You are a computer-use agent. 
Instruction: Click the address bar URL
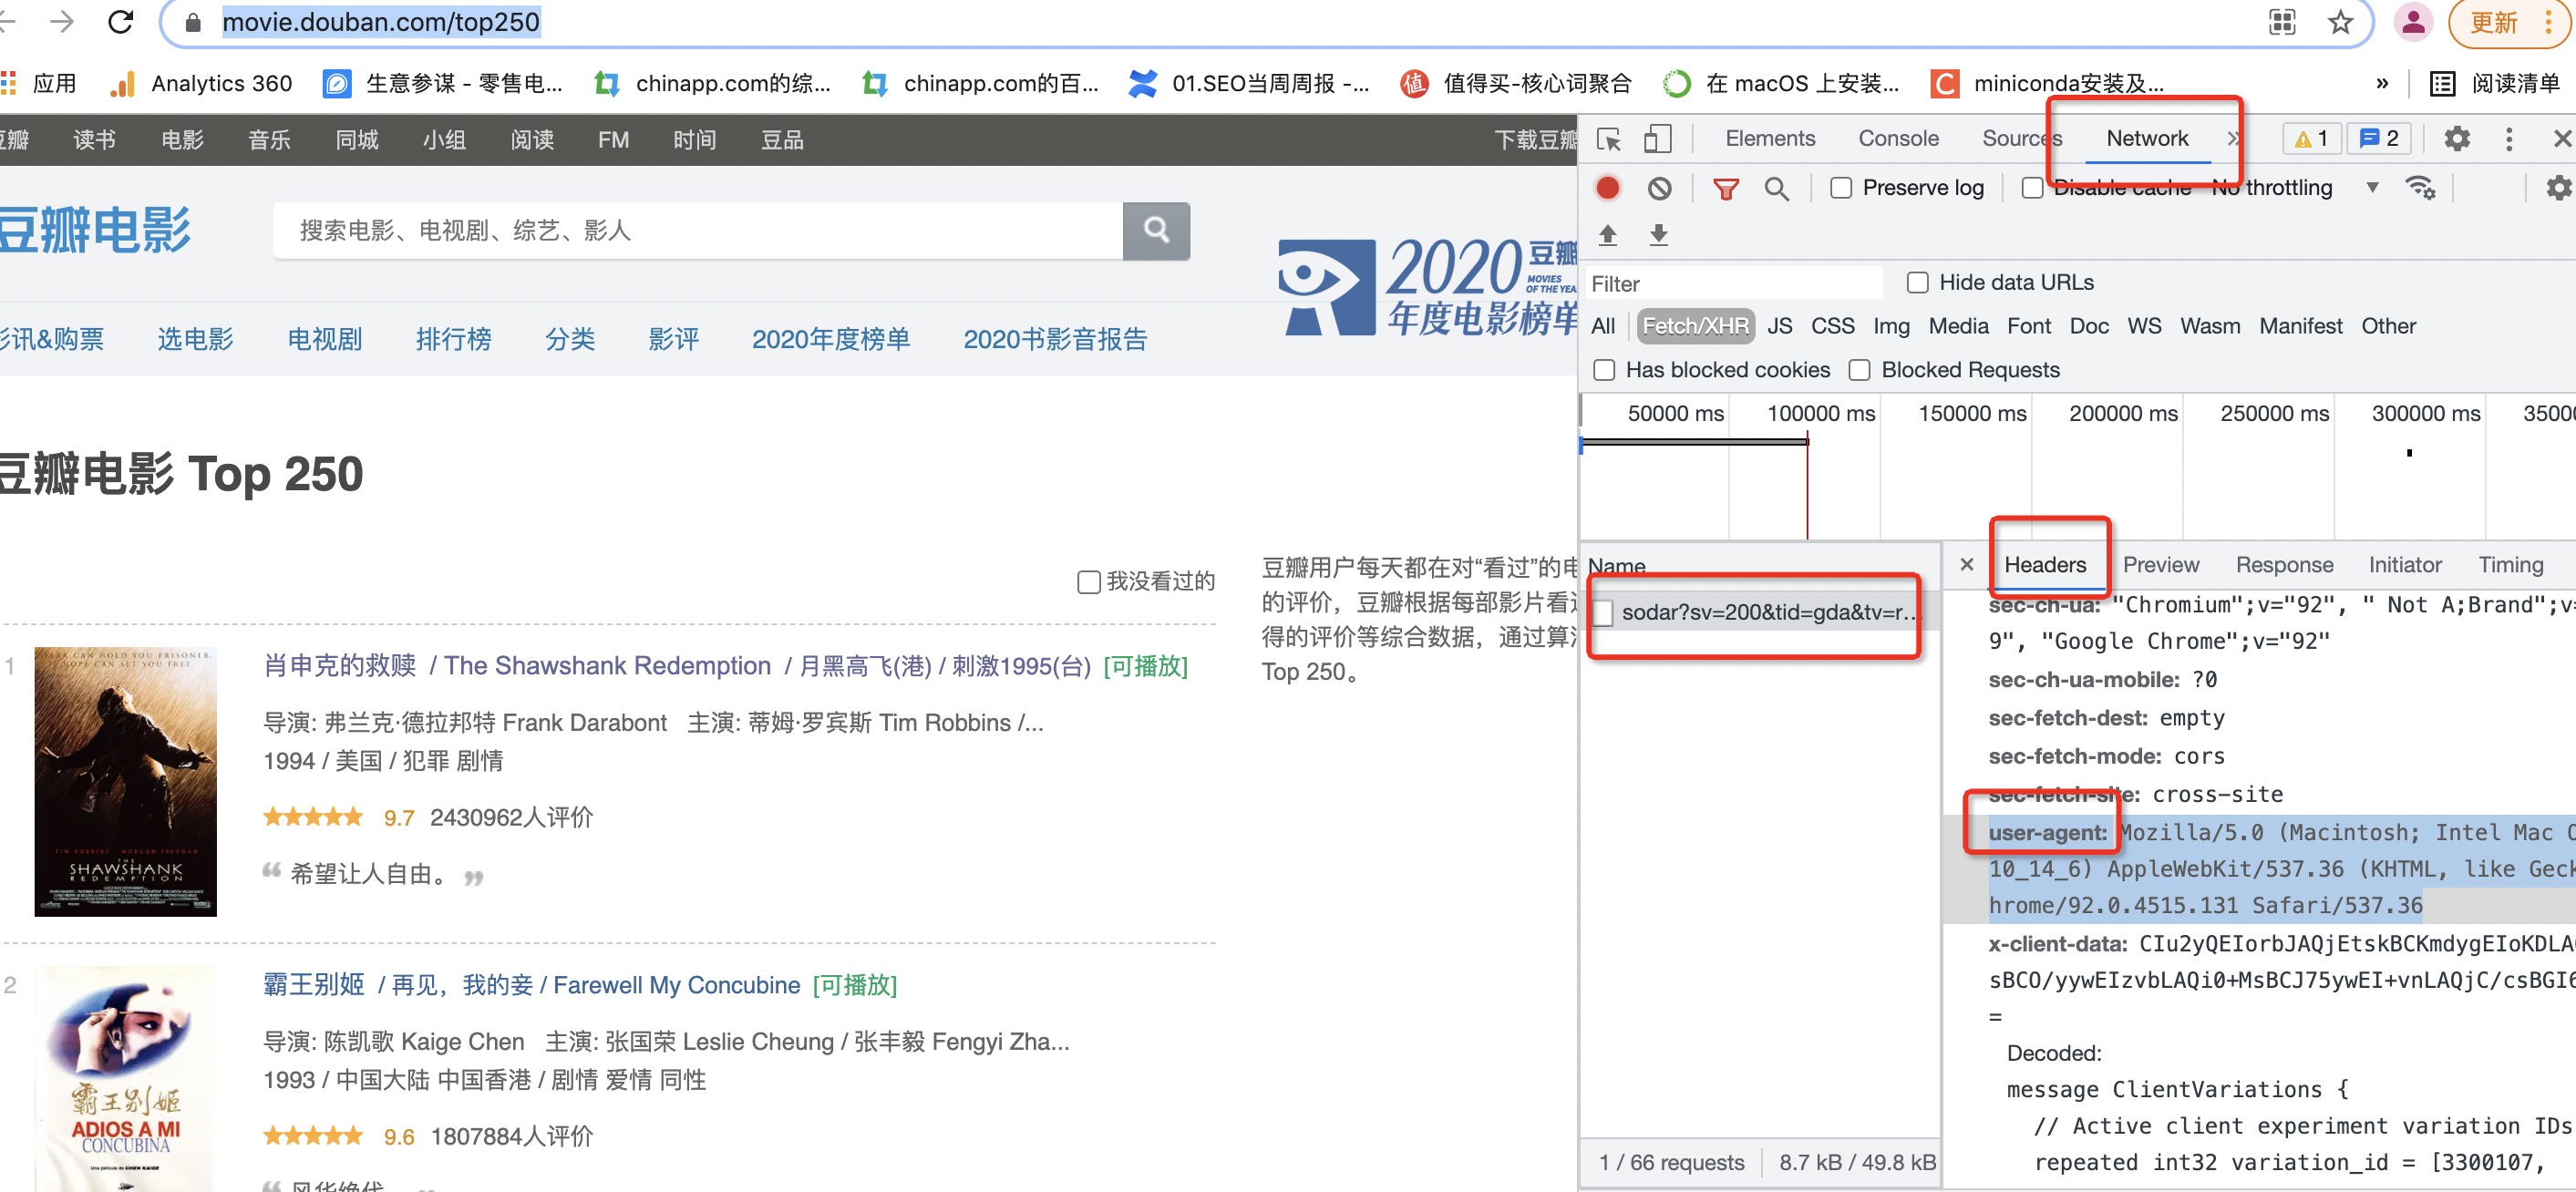click(x=380, y=22)
